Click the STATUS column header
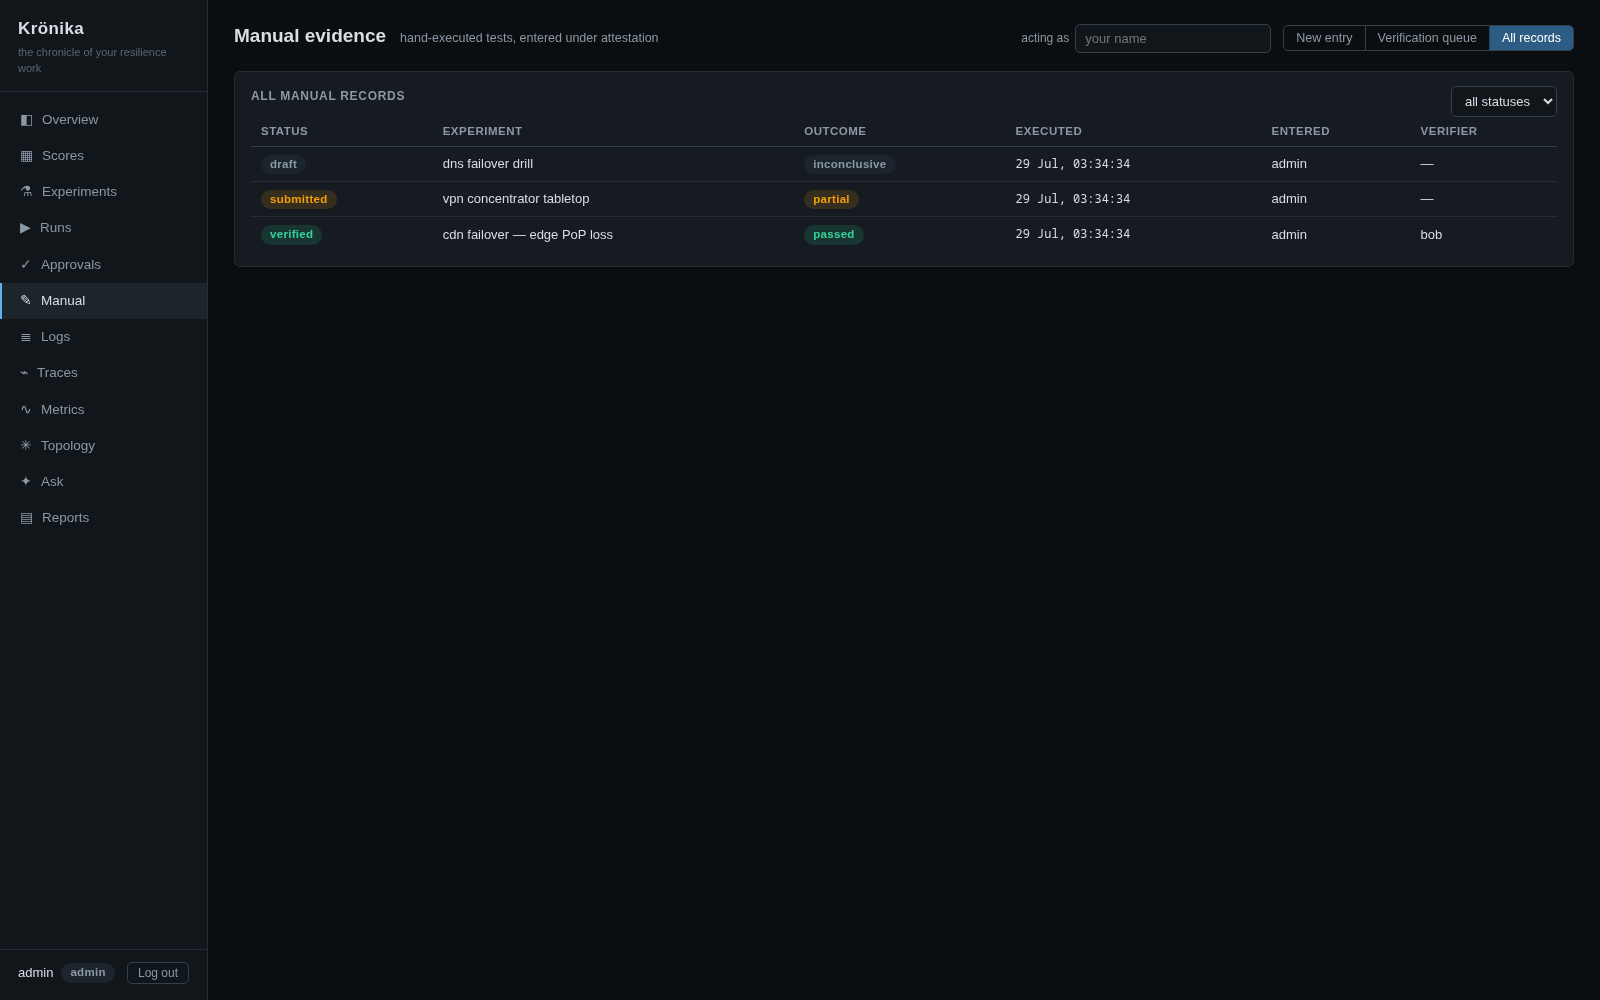This screenshot has height=1000, width=1600. pyautogui.click(x=284, y=131)
